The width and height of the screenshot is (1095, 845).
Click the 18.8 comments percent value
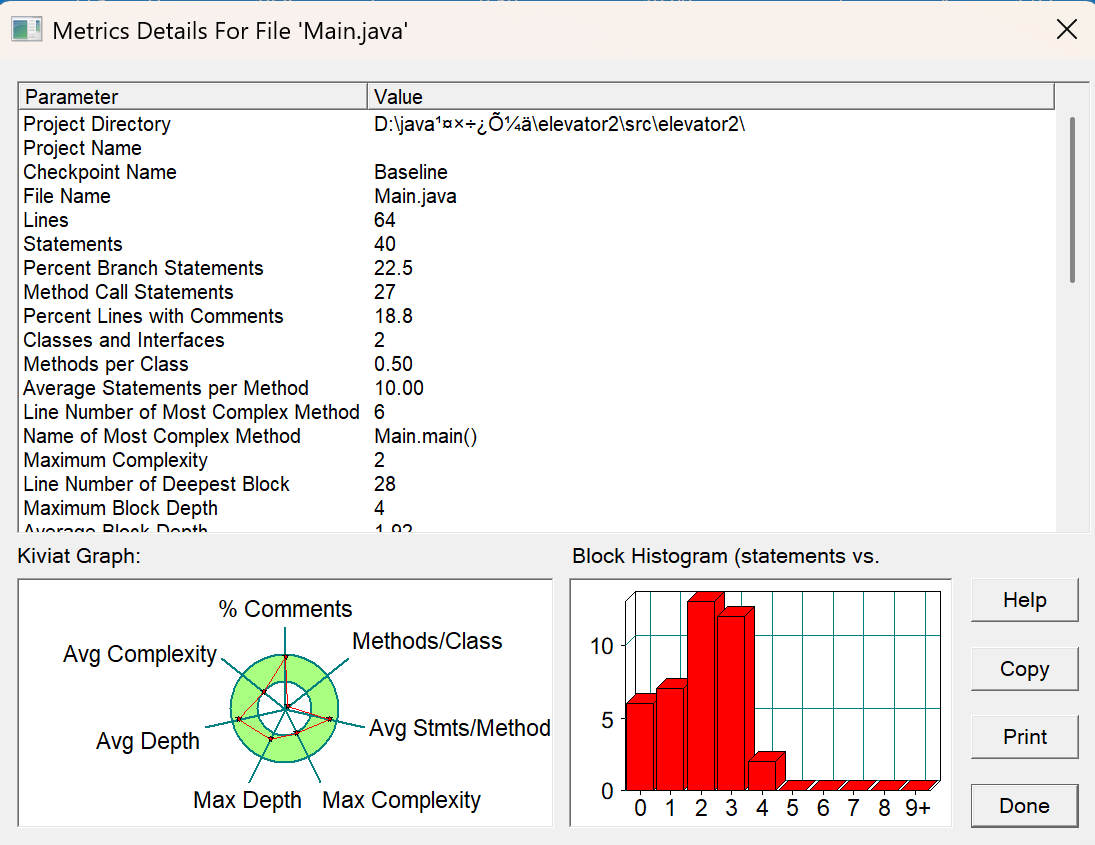click(x=393, y=316)
